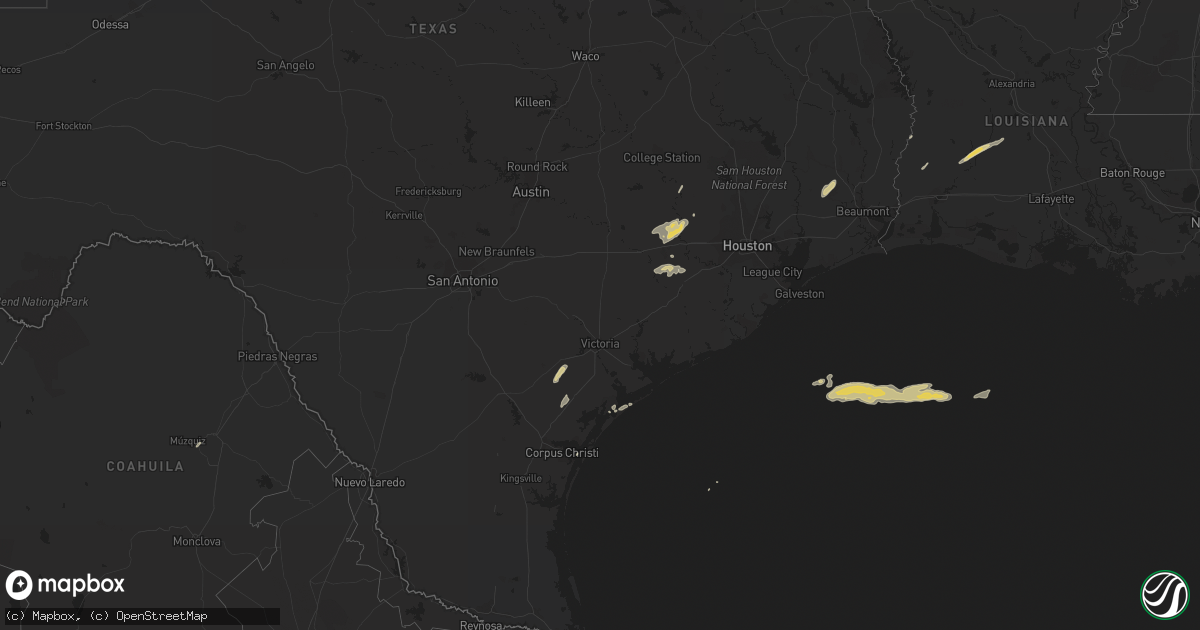
Task: Click the San Angelo label
Action: point(285,66)
